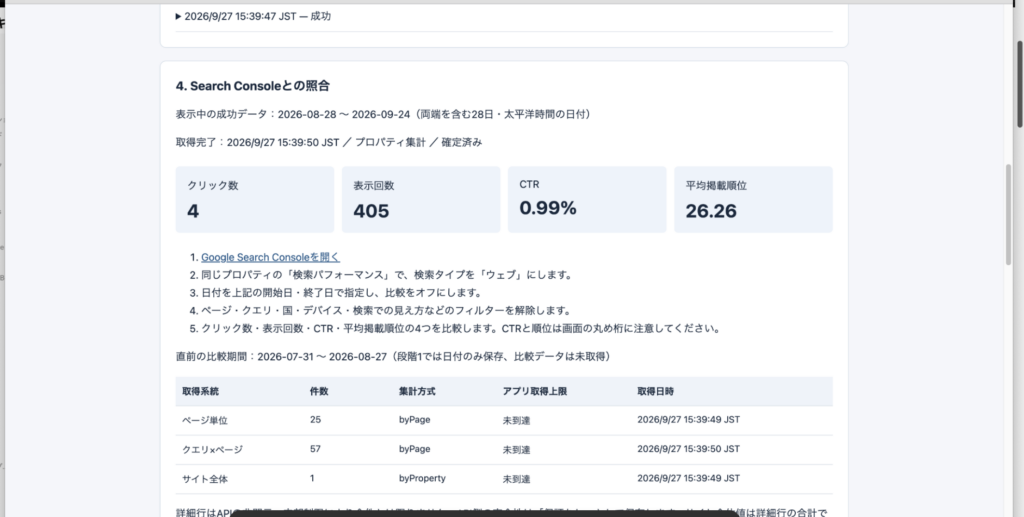1024x517 pixels.
Task: Expand the 2026/9/27 15:39:47 JST 成功 log entry
Action: click(253, 16)
